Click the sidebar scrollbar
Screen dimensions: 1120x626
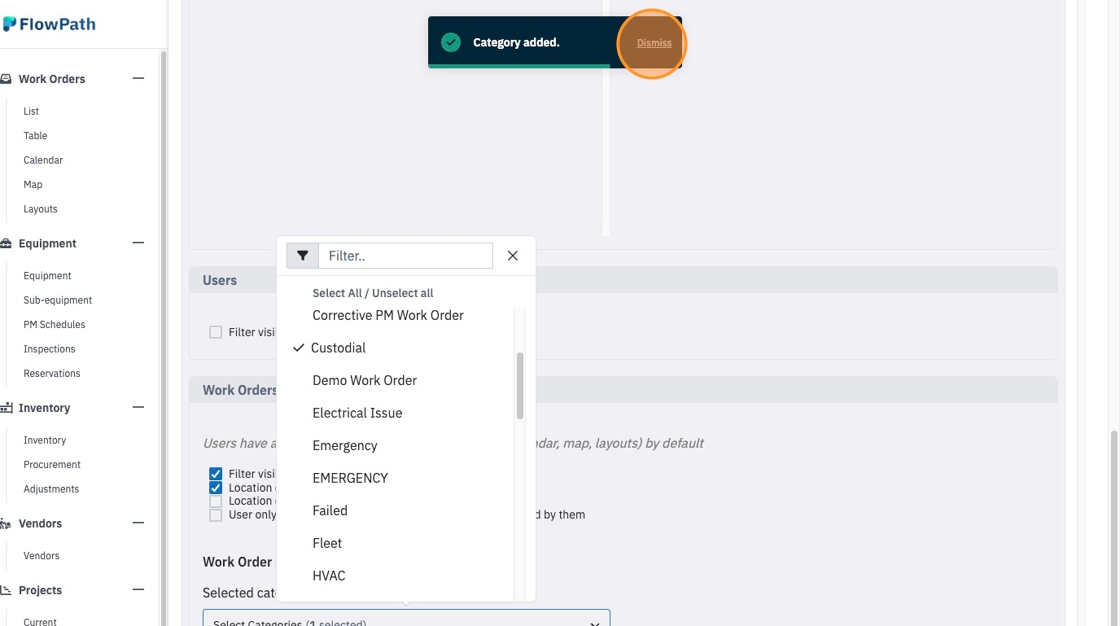click(164, 337)
